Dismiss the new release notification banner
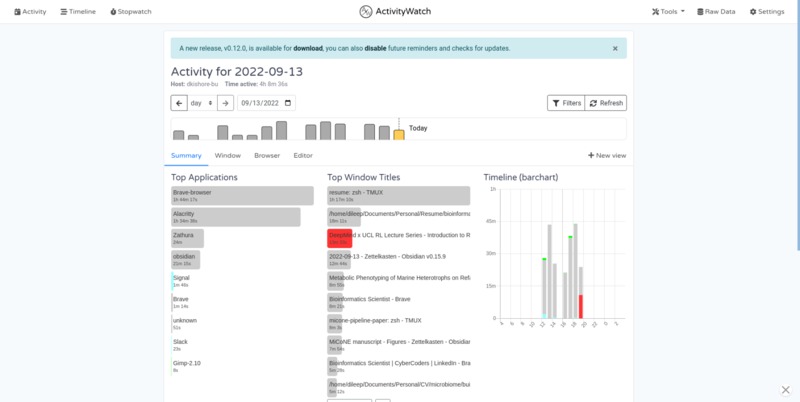 [615, 48]
